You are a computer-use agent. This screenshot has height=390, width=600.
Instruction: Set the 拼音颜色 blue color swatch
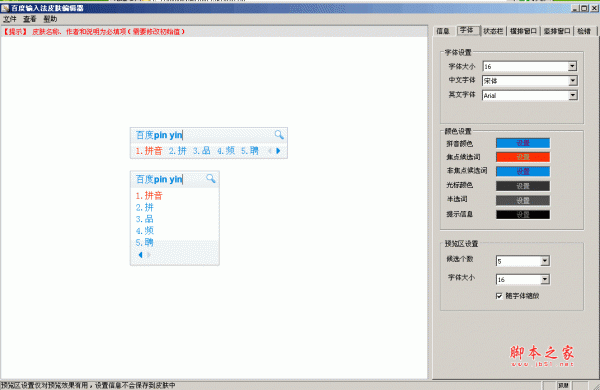pyautogui.click(x=523, y=143)
